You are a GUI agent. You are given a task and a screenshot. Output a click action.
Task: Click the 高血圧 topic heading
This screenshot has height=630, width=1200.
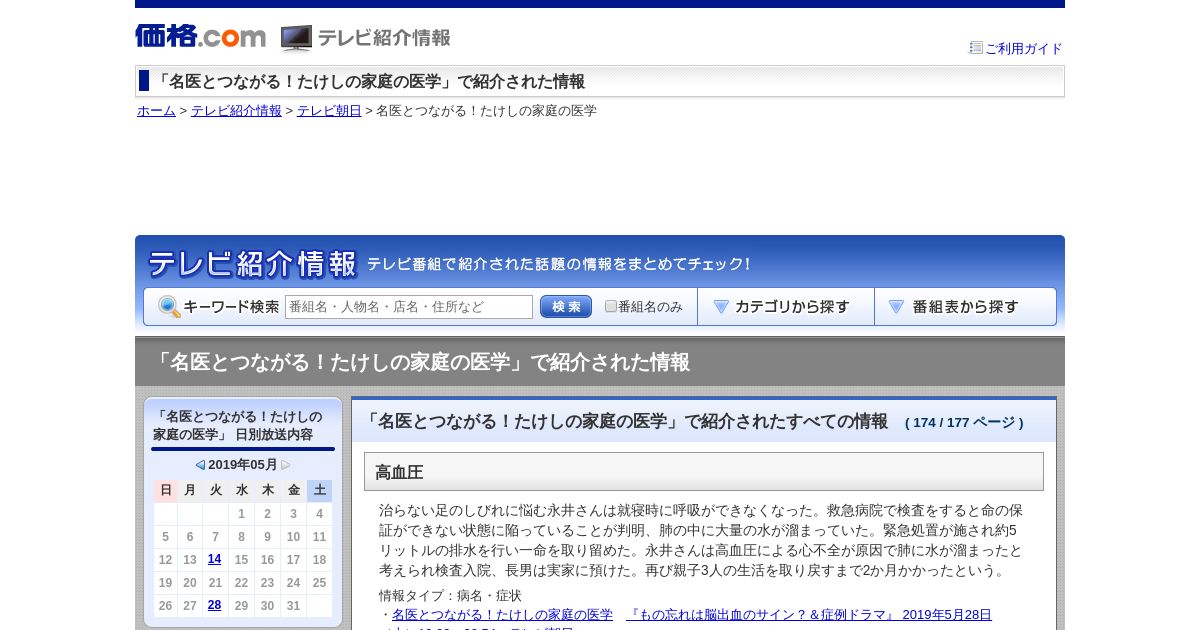pyautogui.click(x=704, y=472)
